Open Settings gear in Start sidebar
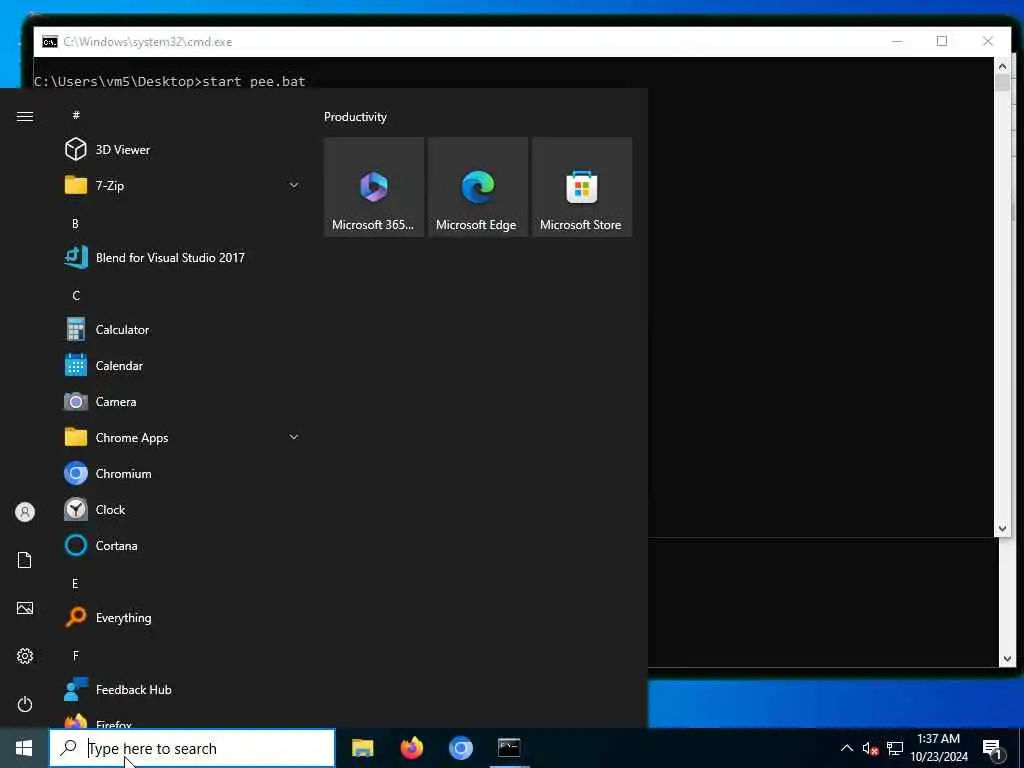Image resolution: width=1024 pixels, height=768 pixels. [x=25, y=656]
